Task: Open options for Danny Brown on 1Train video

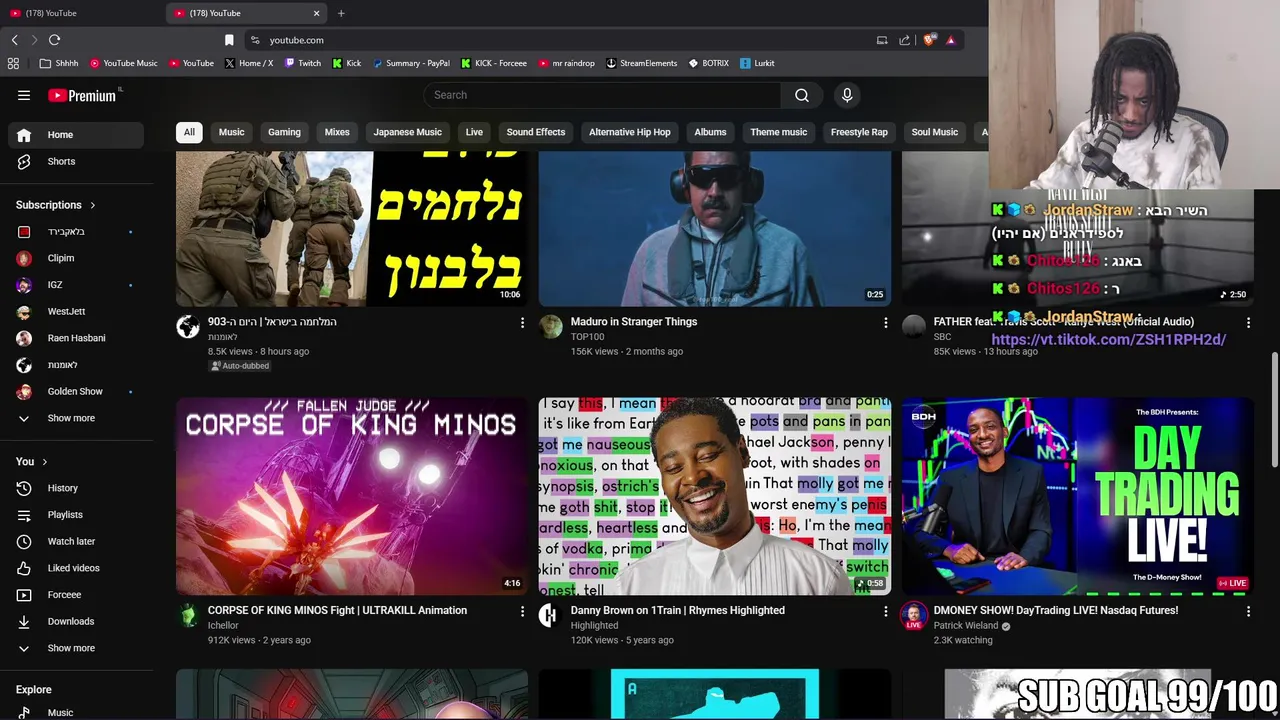Action: click(x=885, y=611)
